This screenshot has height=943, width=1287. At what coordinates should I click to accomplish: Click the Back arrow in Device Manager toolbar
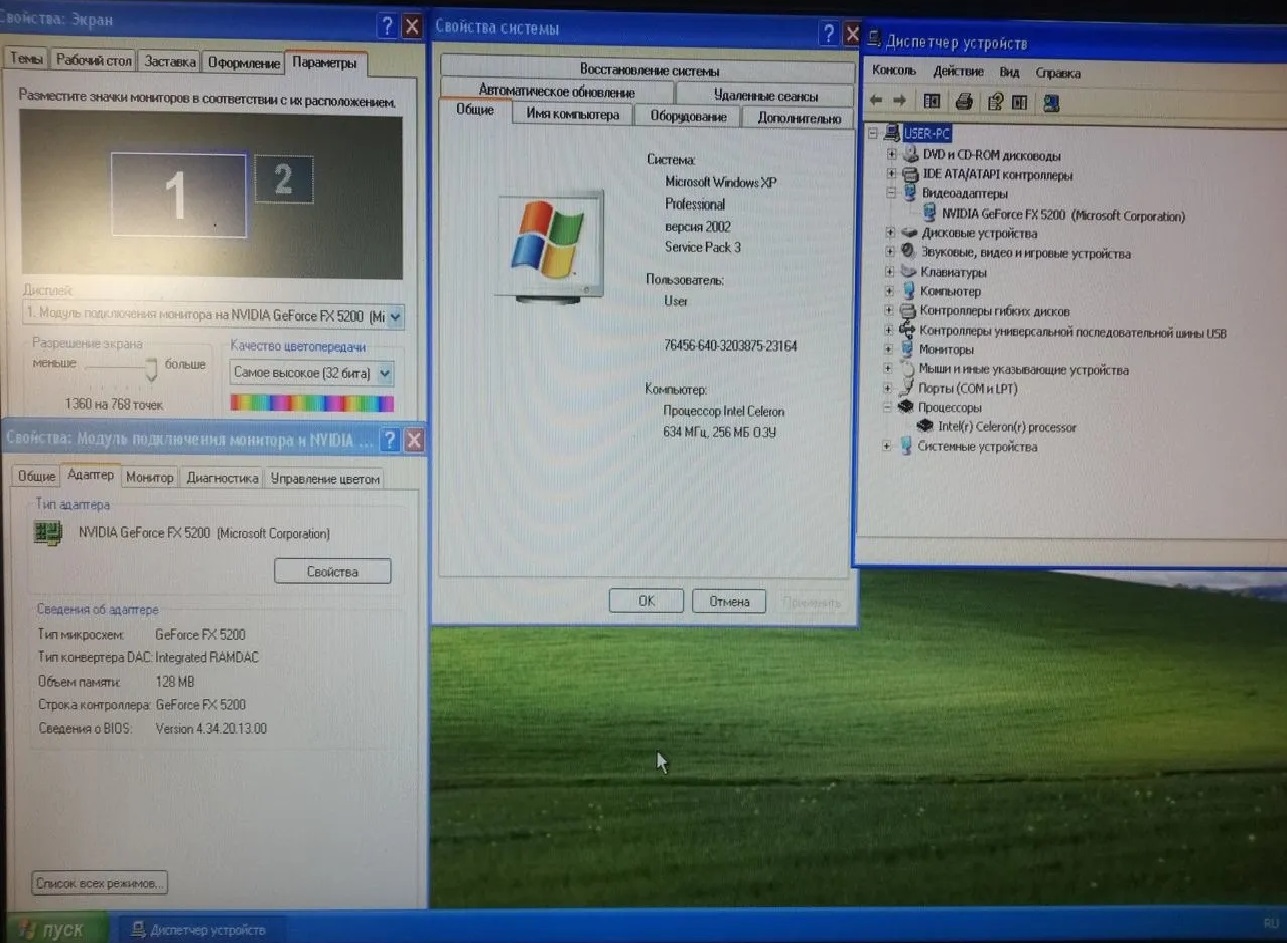(x=877, y=101)
